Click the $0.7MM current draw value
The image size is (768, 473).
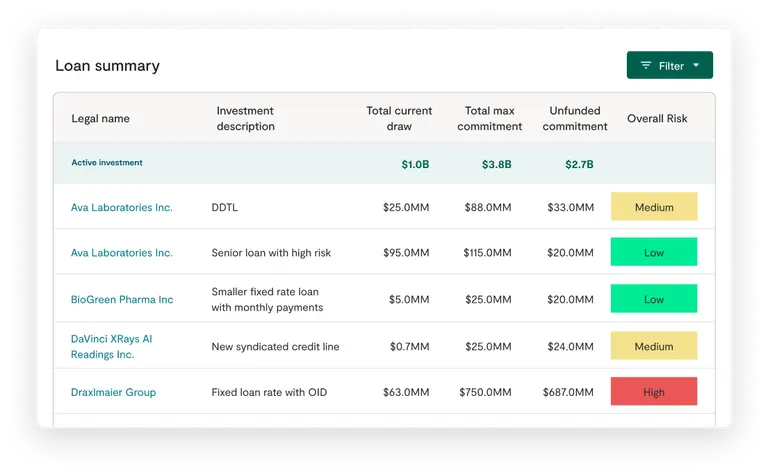coord(409,347)
